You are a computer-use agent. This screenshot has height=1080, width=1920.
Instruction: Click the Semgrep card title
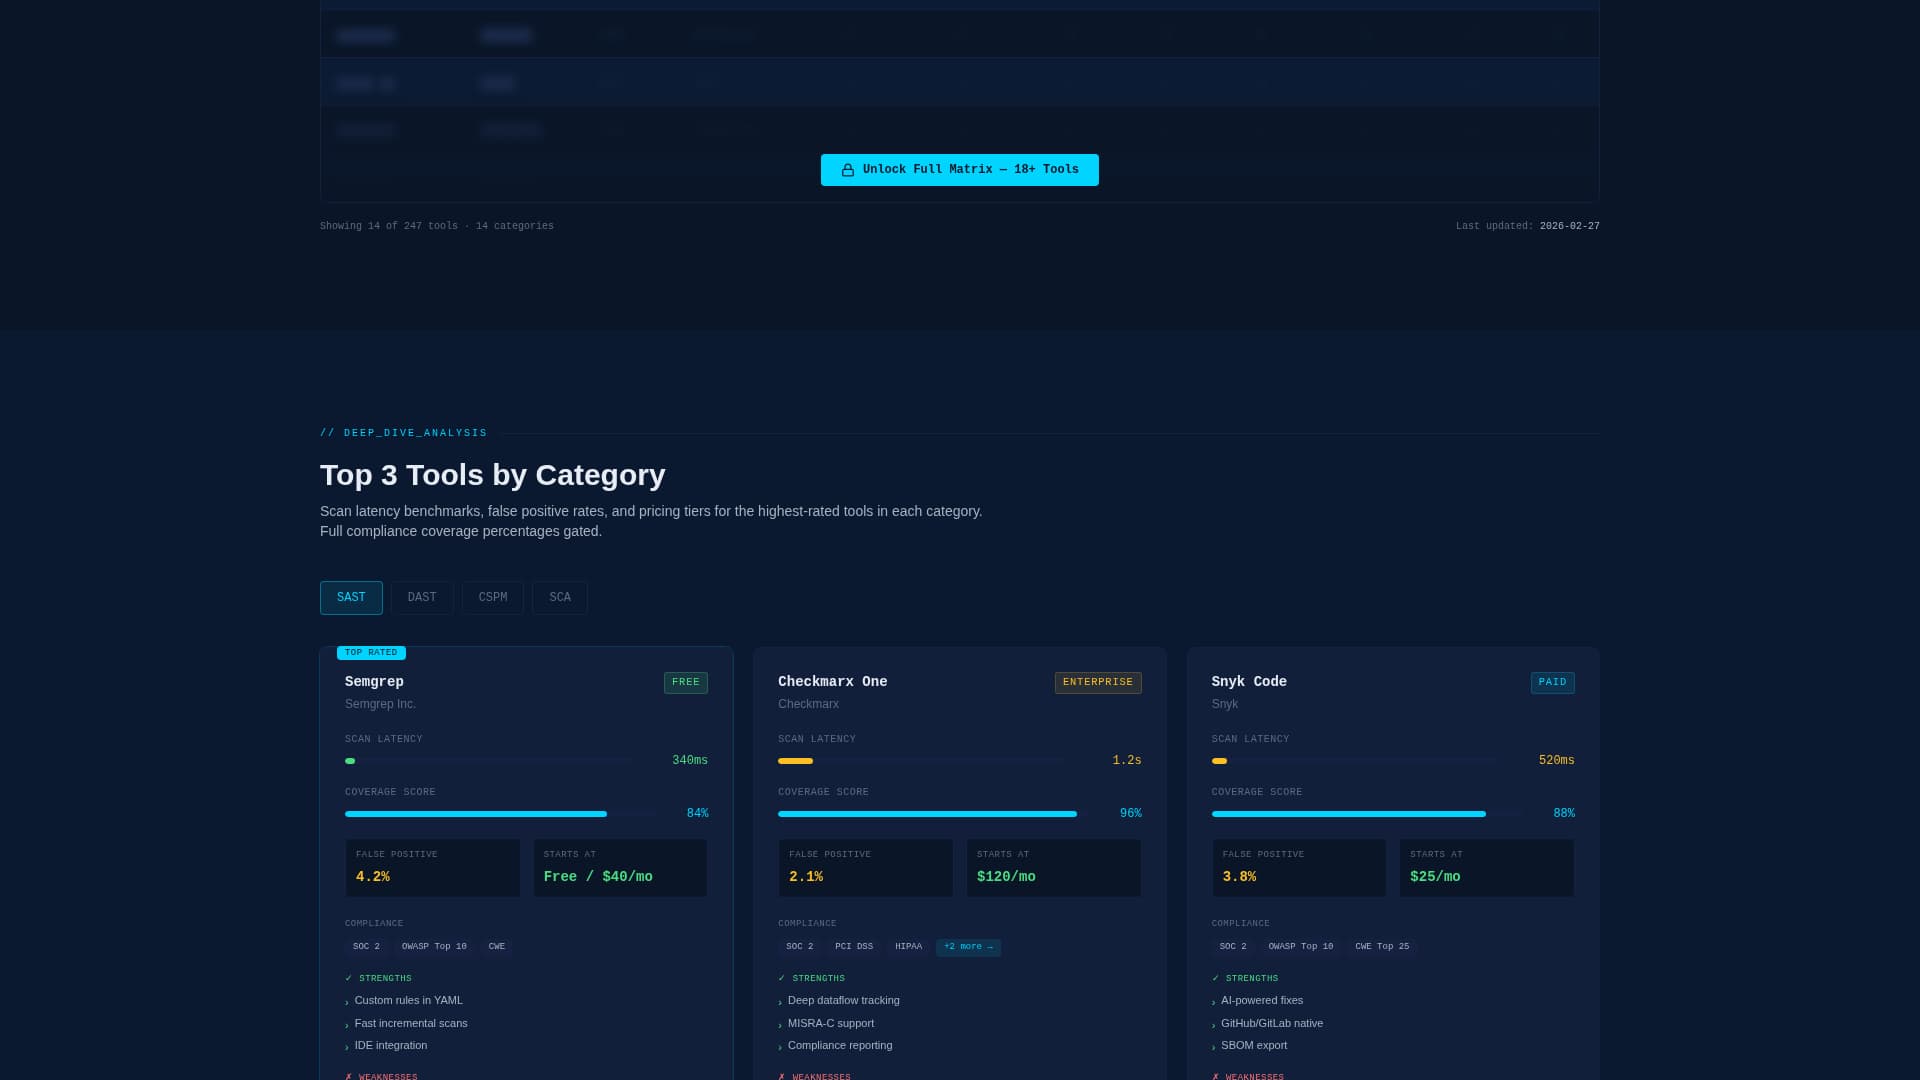click(x=374, y=682)
